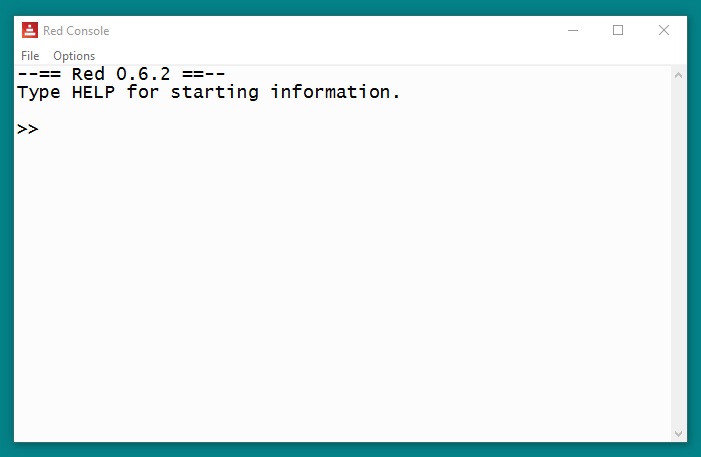
Task: Click the >> prompt symbol
Action: click(28, 129)
